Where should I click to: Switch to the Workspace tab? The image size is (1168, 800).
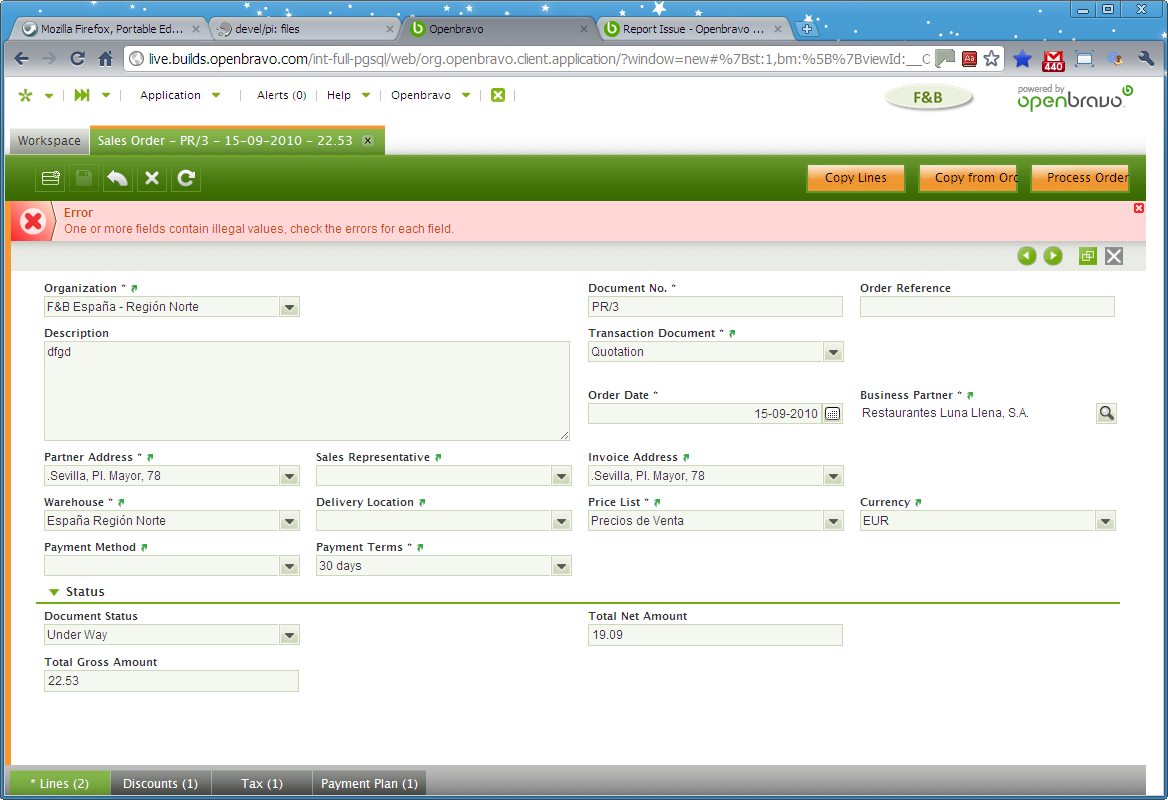pyautogui.click(x=49, y=141)
